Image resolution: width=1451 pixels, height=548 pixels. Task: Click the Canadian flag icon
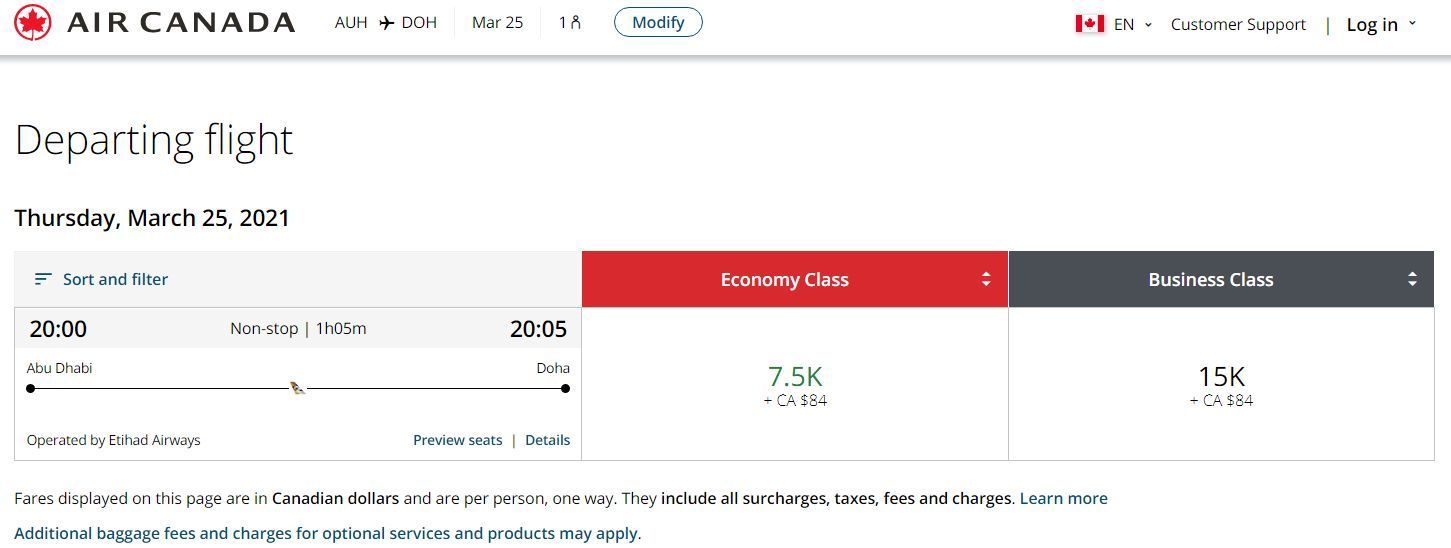[x=1090, y=24]
